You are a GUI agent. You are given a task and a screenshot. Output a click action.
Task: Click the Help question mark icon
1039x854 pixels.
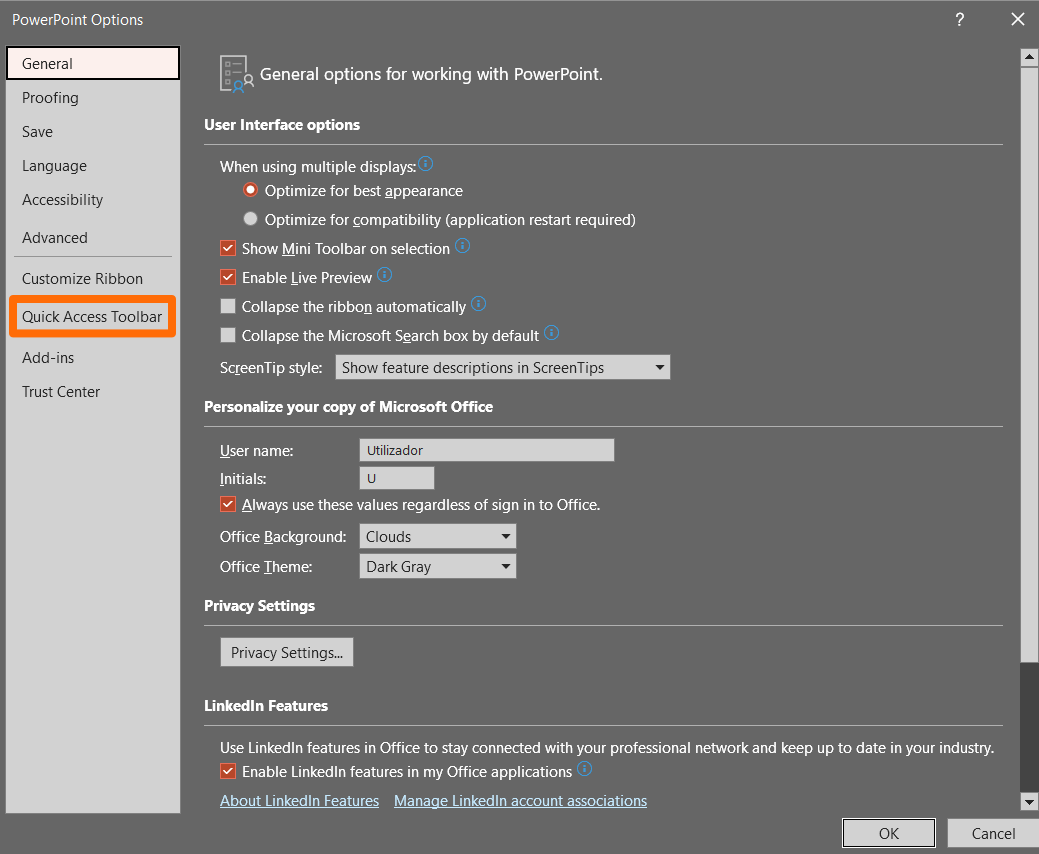click(x=959, y=19)
